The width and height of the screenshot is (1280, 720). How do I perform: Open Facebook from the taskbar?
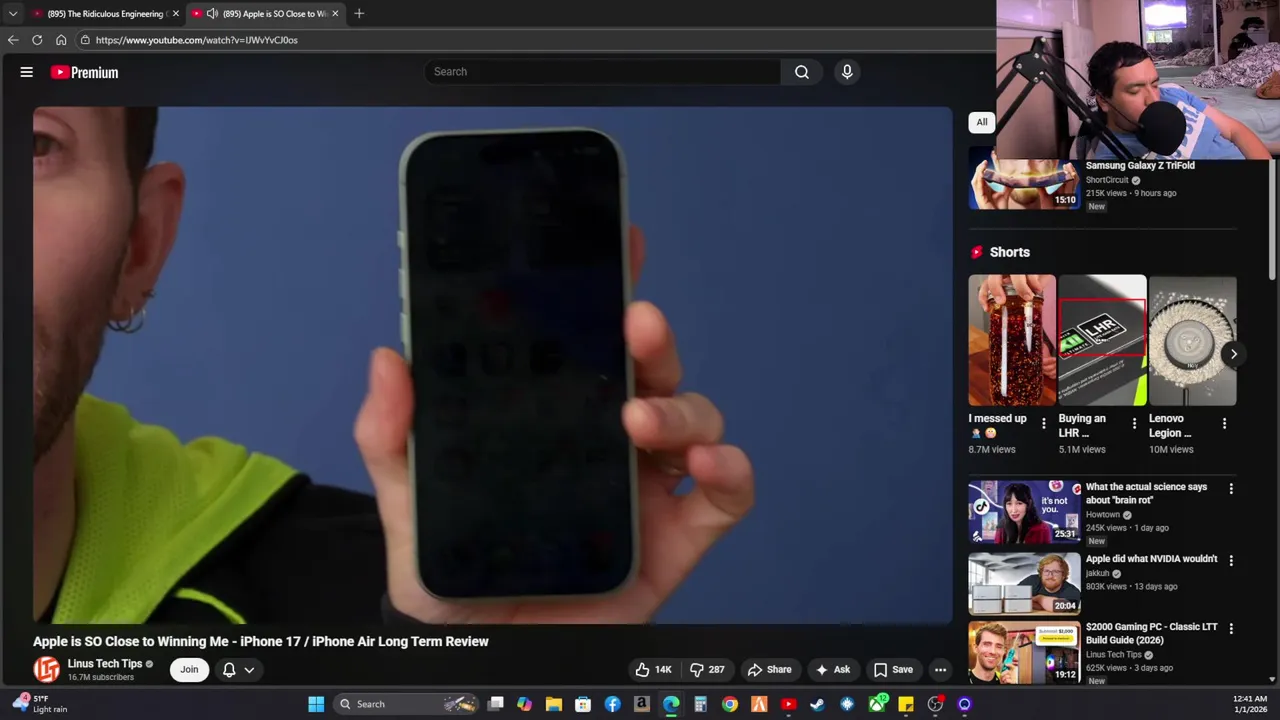pos(612,704)
